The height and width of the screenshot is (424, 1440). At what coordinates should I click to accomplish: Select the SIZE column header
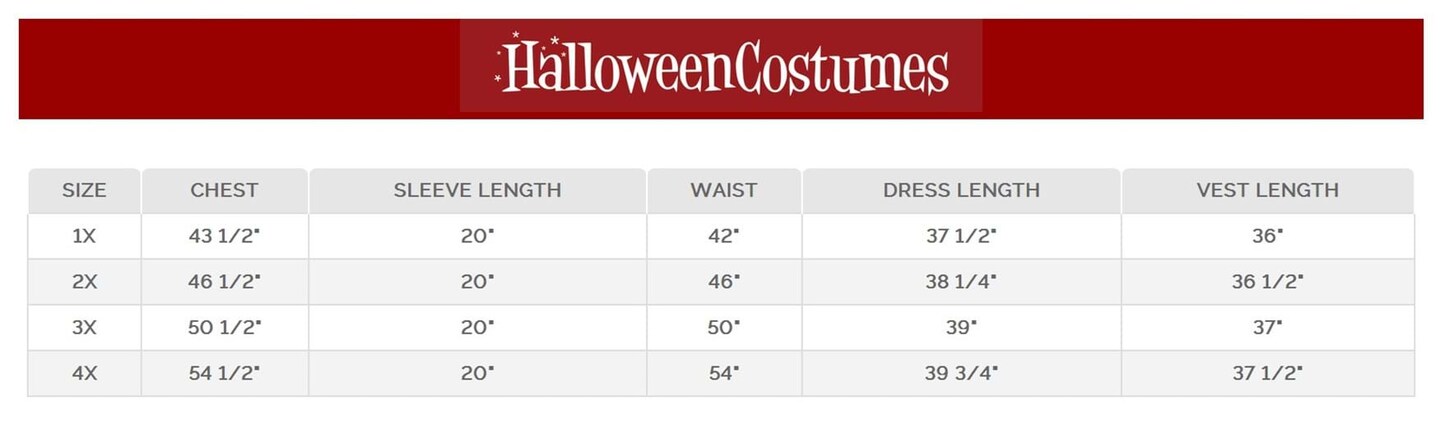84,190
